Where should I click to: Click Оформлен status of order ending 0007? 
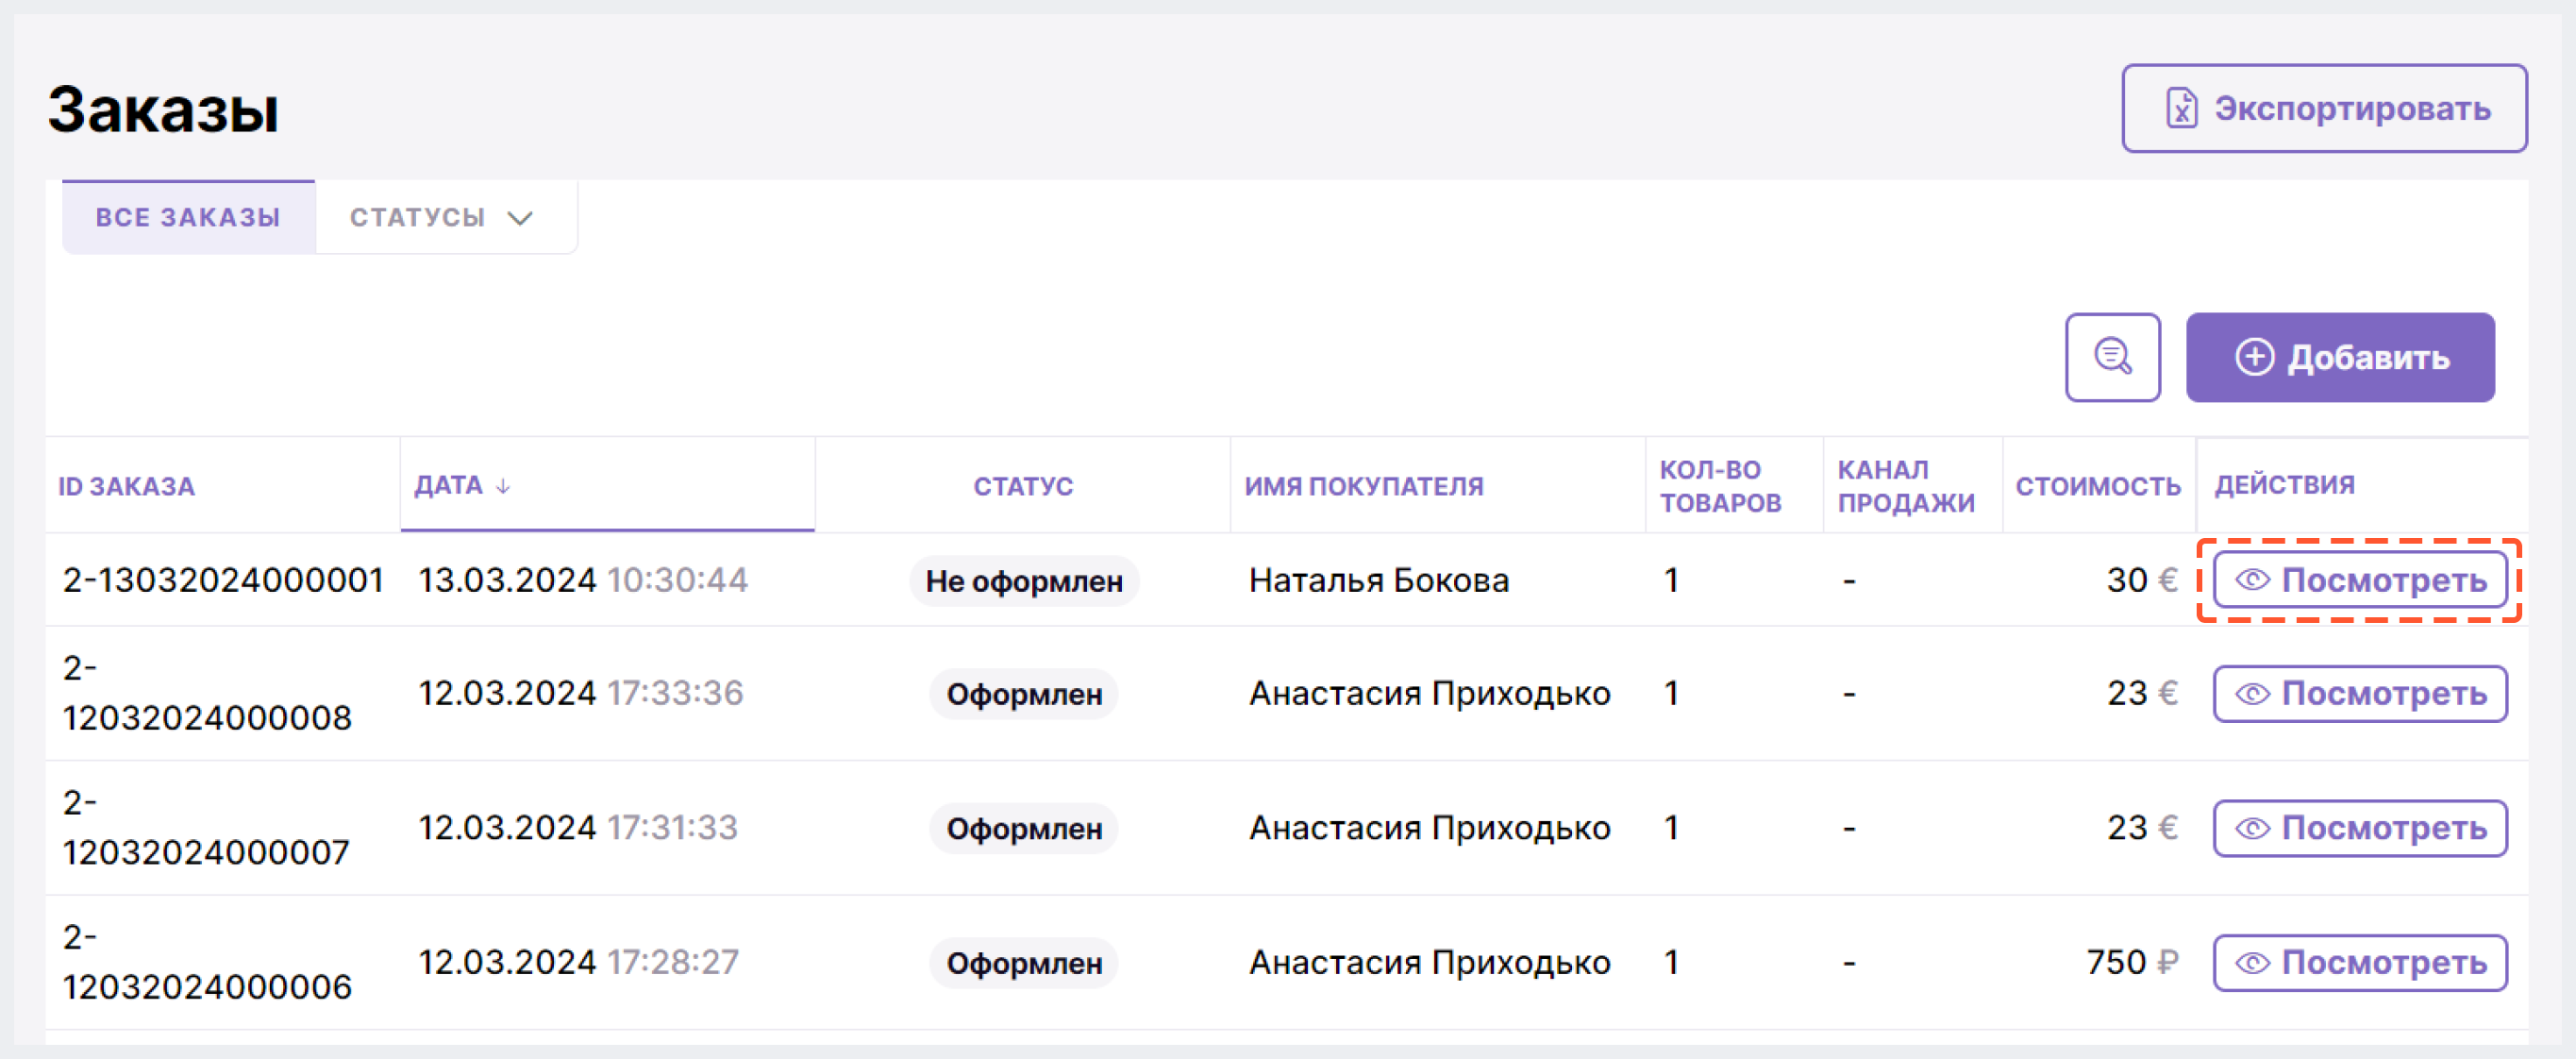pos(1024,829)
